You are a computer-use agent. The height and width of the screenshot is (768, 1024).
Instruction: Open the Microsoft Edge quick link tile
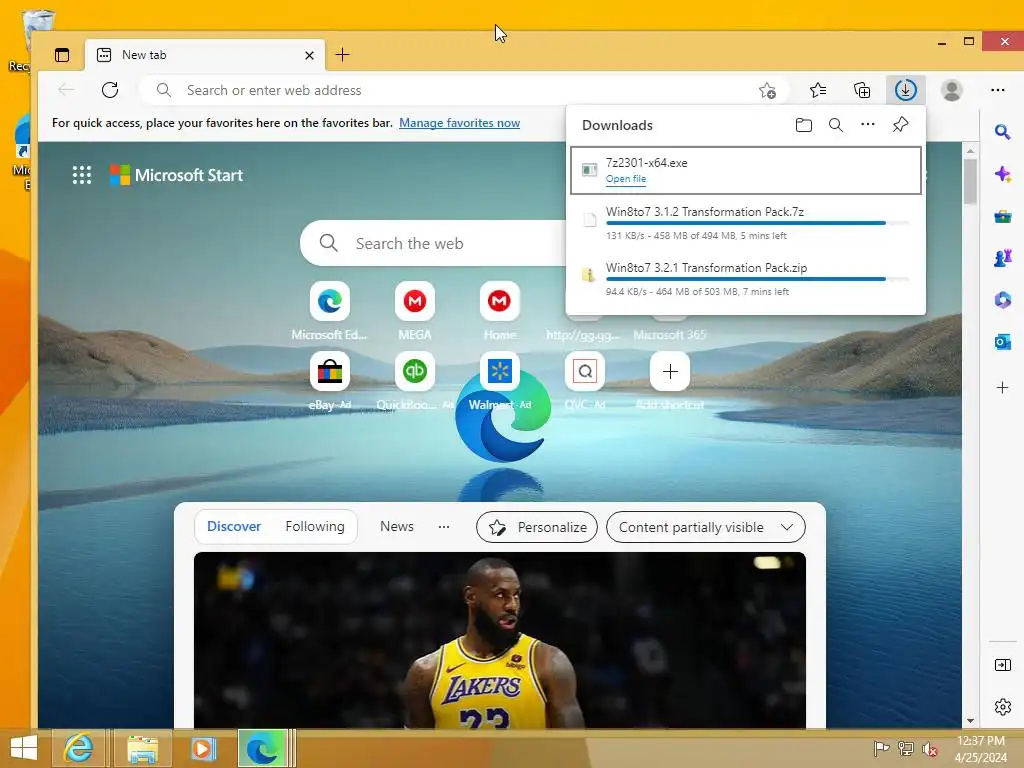330,301
